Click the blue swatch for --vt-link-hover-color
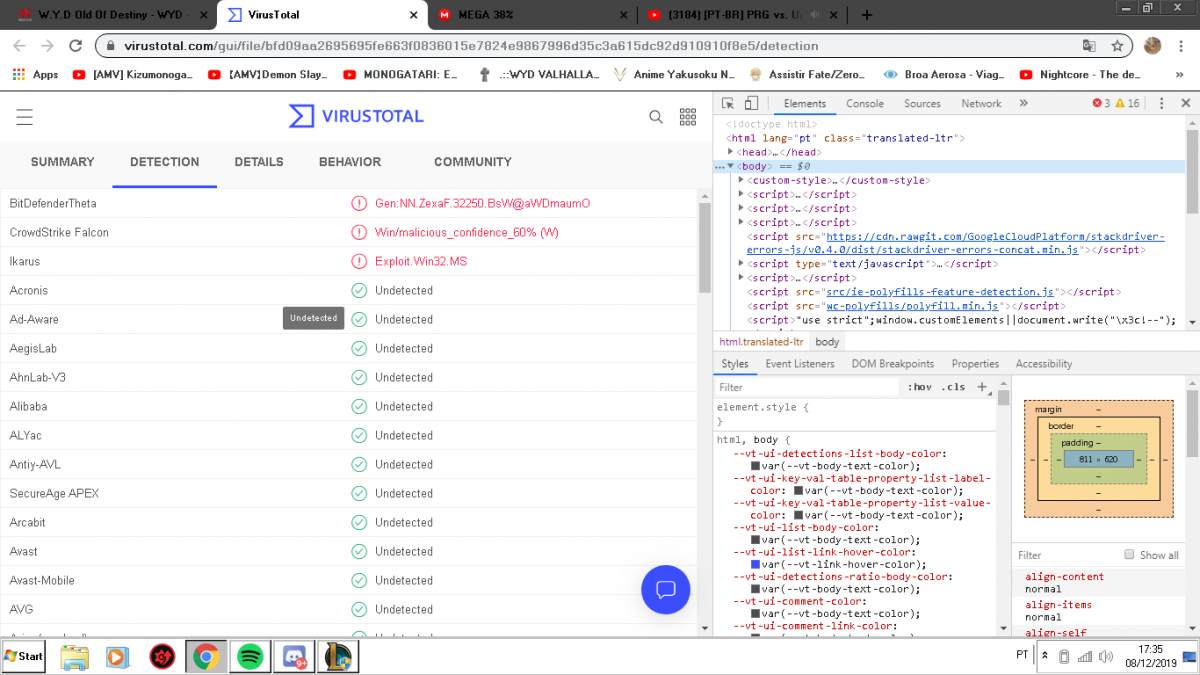Viewport: 1200px width, 675px height. click(x=756, y=564)
